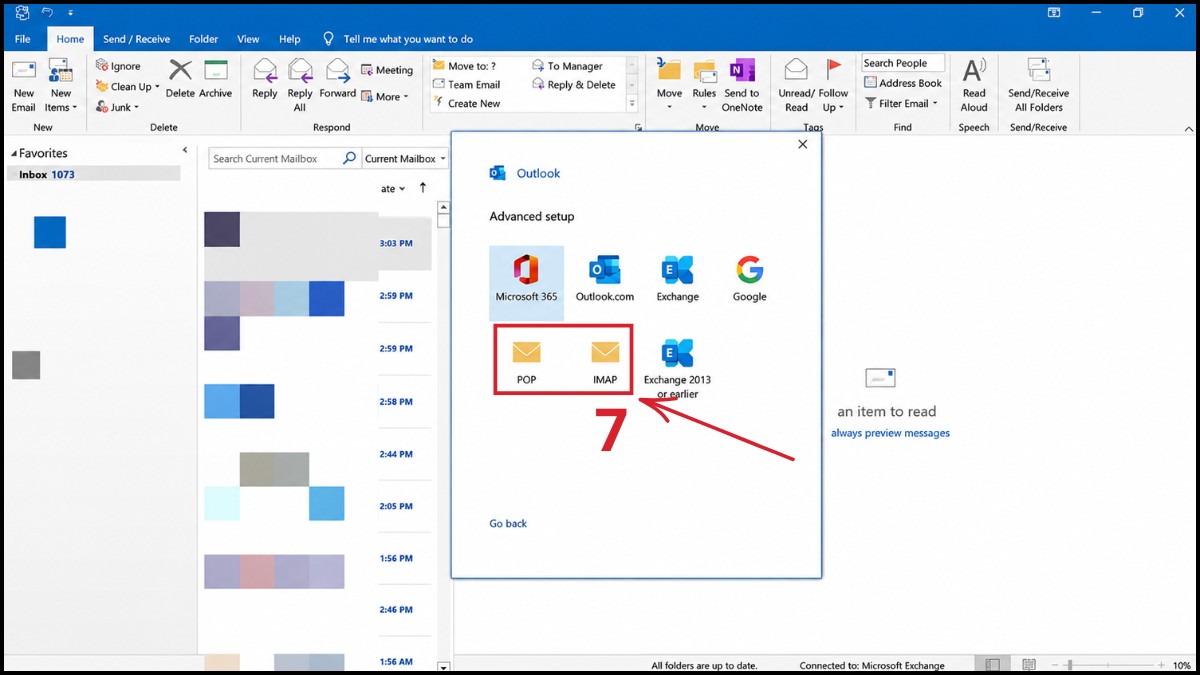Image resolution: width=1200 pixels, height=675 pixels.
Task: Close the Advanced setup dialog
Action: click(802, 144)
